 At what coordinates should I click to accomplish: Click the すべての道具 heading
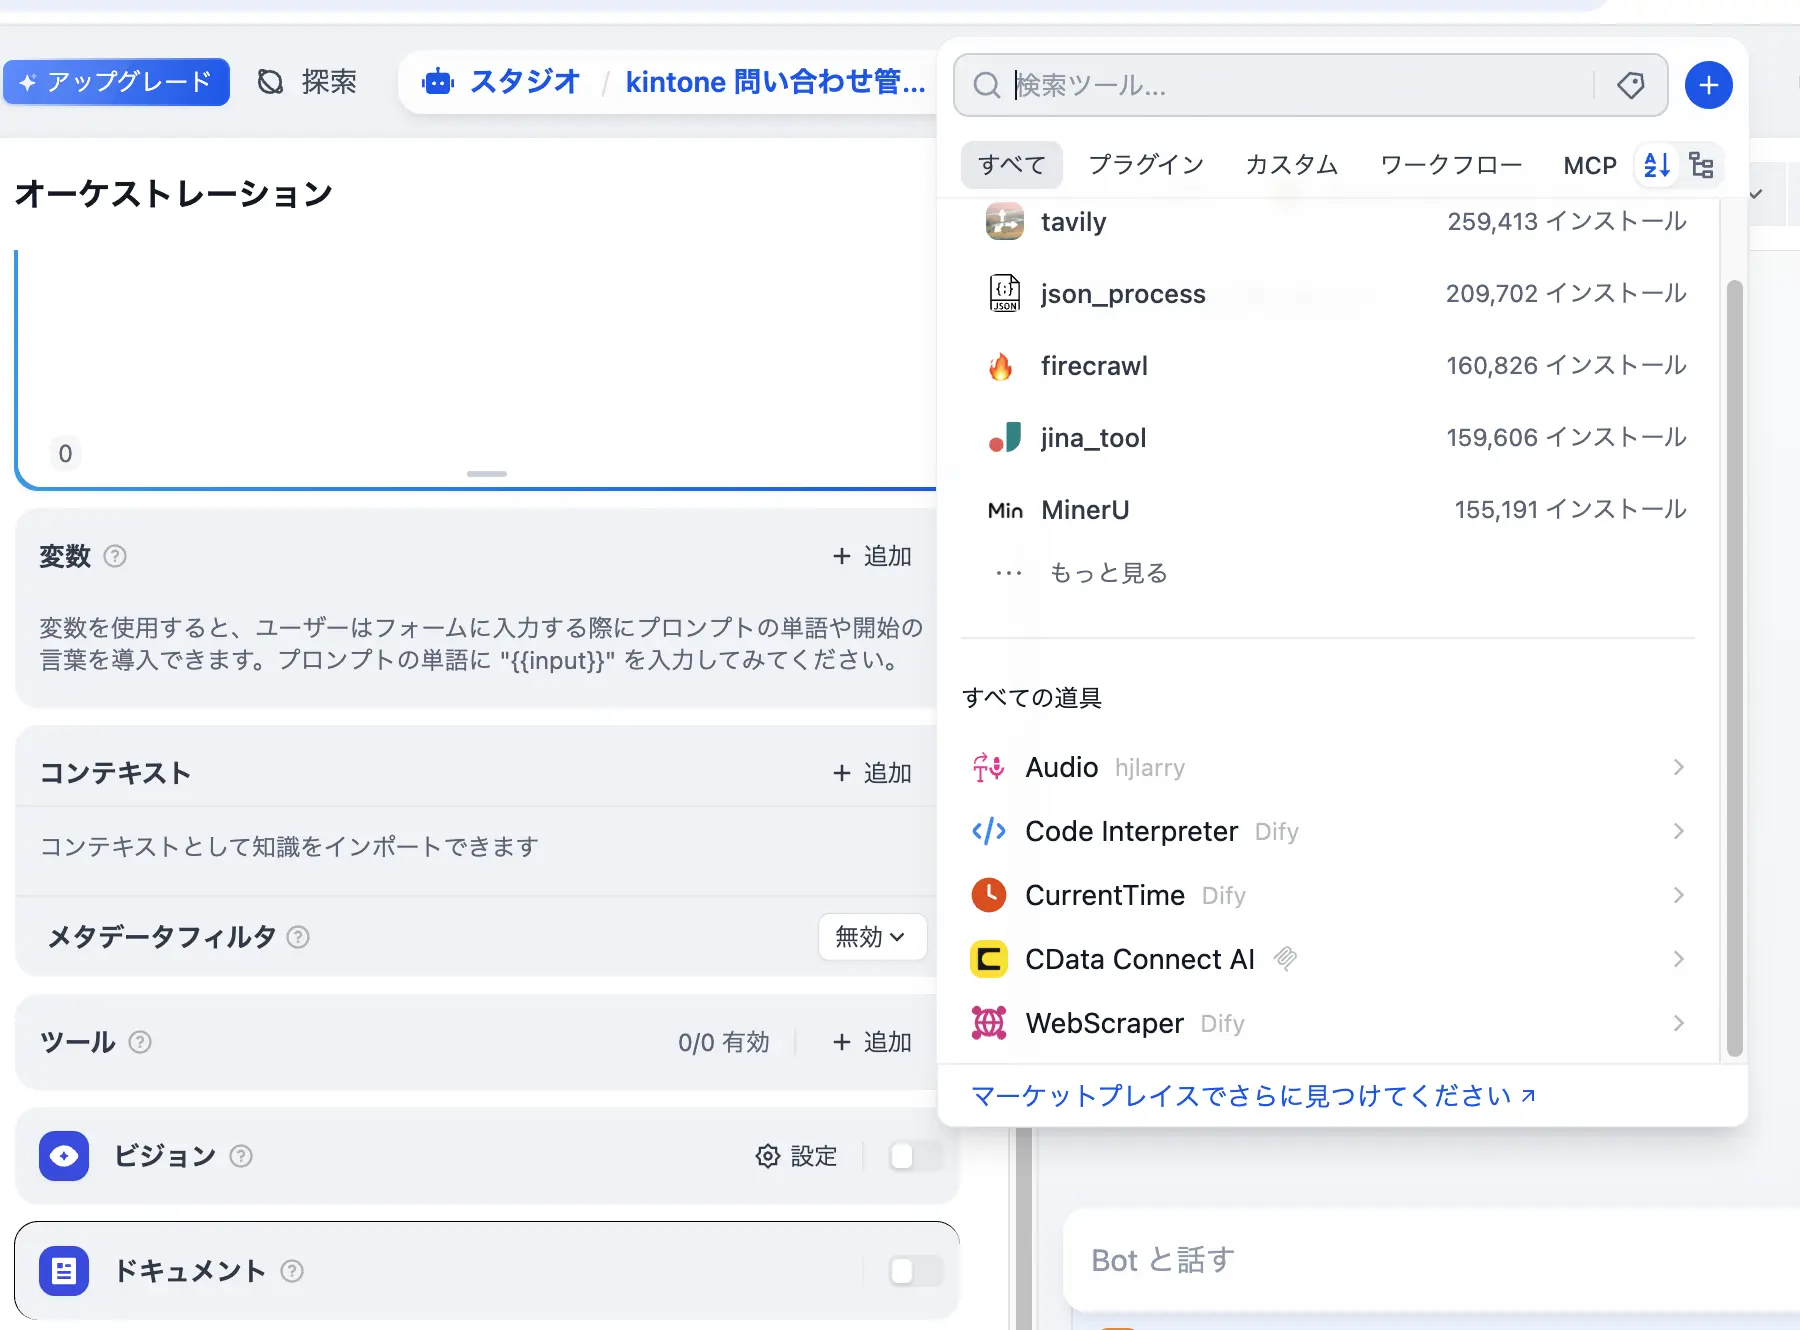tap(1032, 697)
